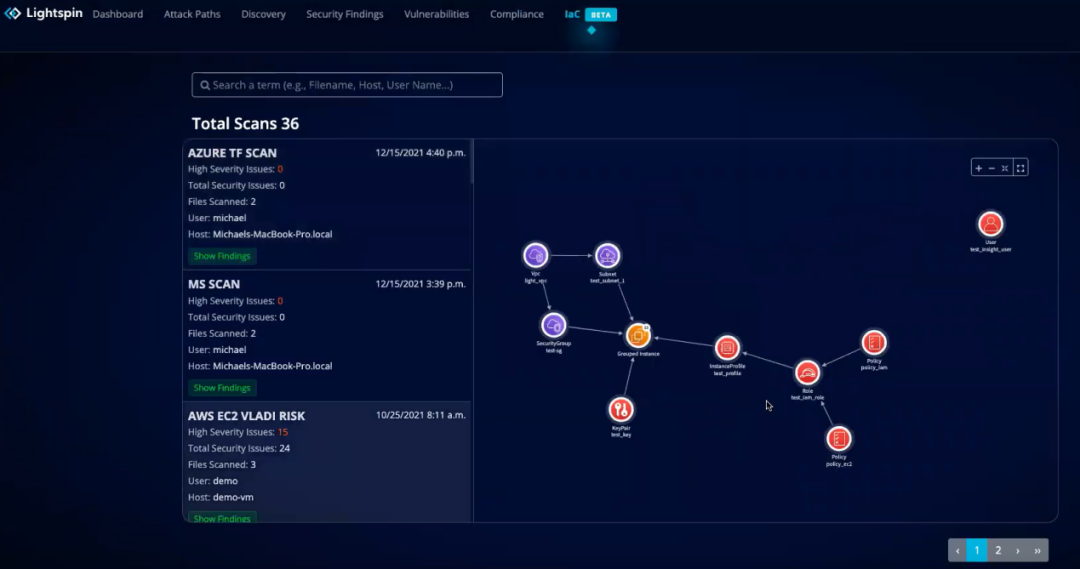Zoom out of the graph
Screen dimensions: 1080x569
(x=992, y=168)
